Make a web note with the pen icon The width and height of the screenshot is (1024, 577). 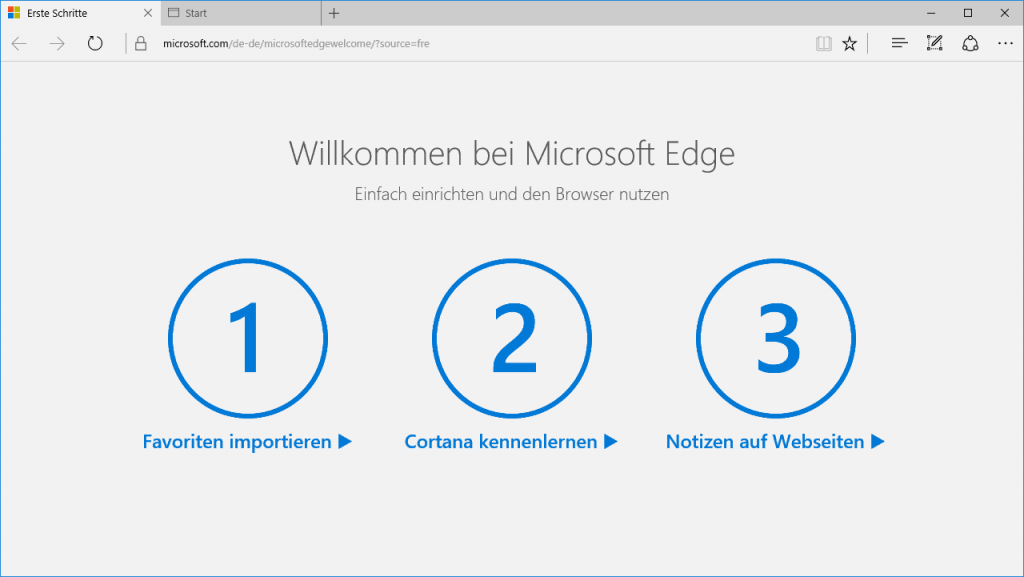(935, 43)
